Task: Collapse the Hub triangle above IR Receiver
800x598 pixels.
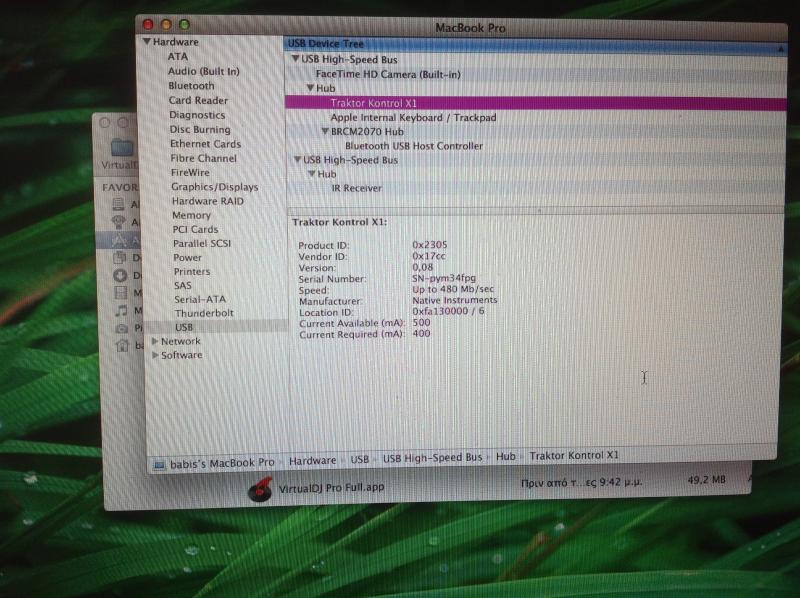Action: tap(312, 173)
